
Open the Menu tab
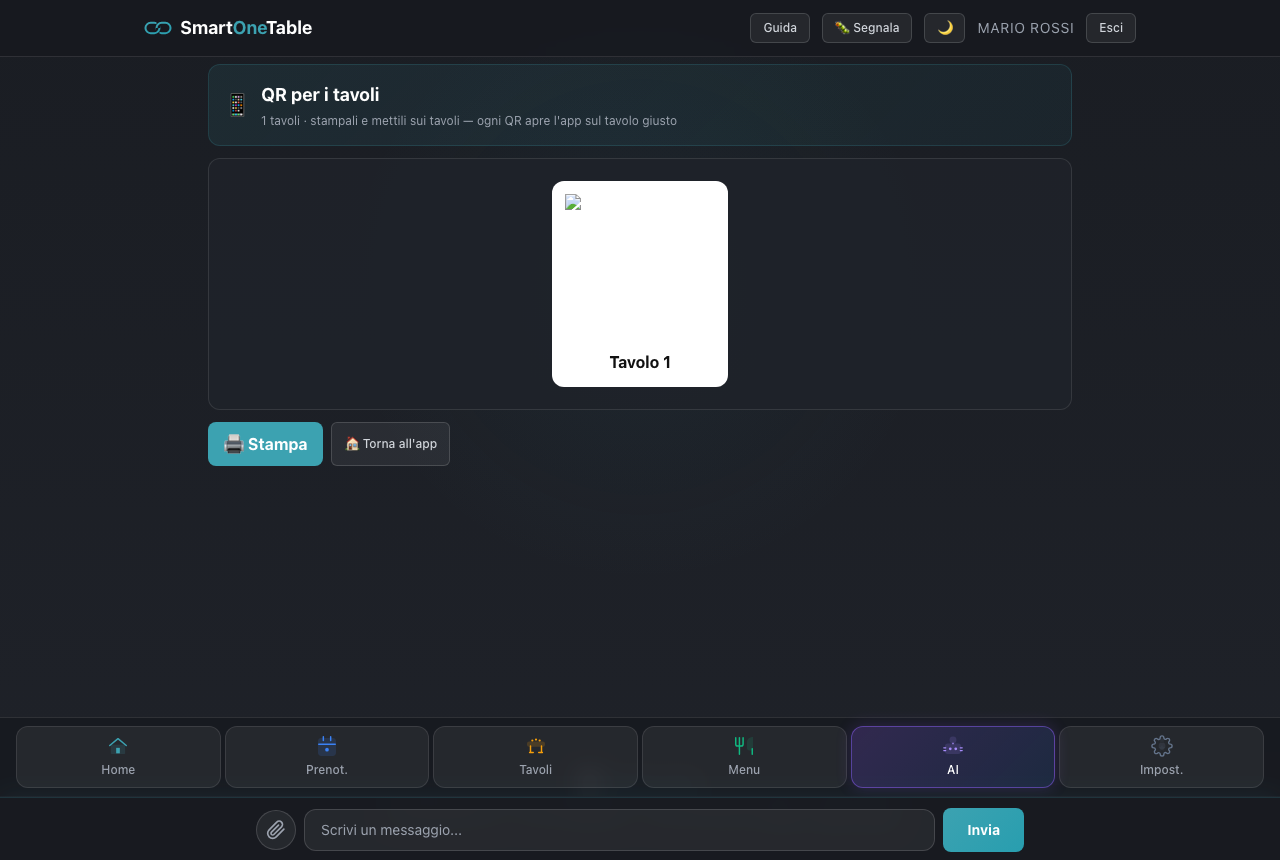click(744, 757)
